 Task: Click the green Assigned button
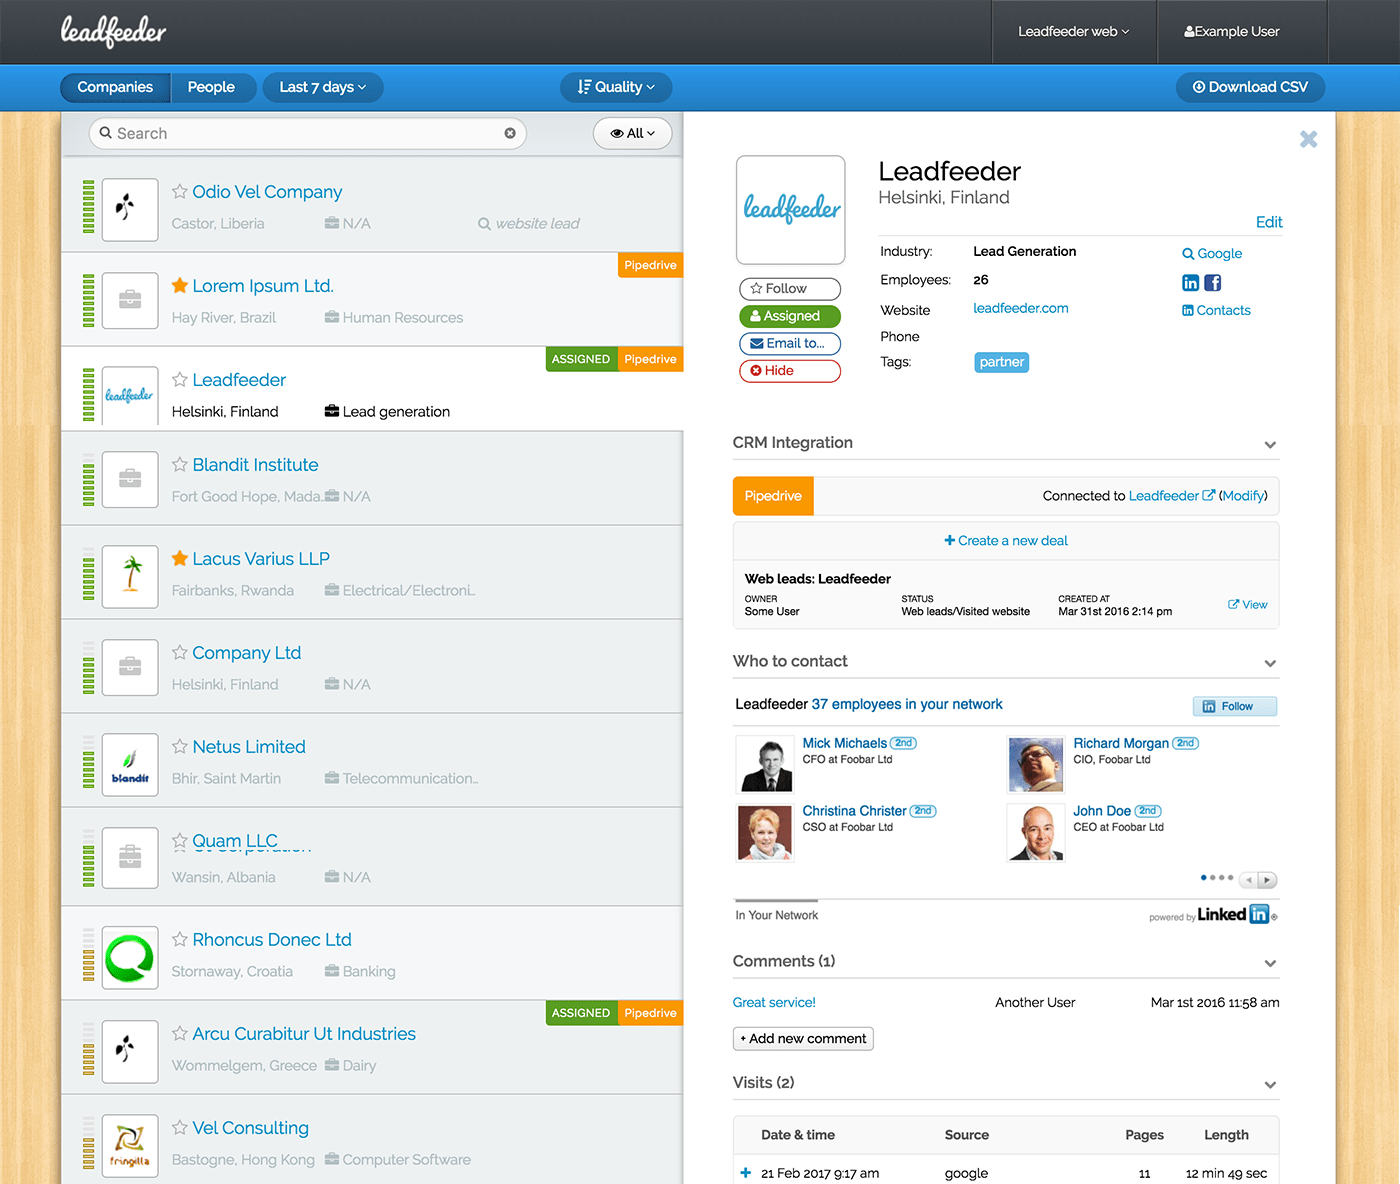790,316
